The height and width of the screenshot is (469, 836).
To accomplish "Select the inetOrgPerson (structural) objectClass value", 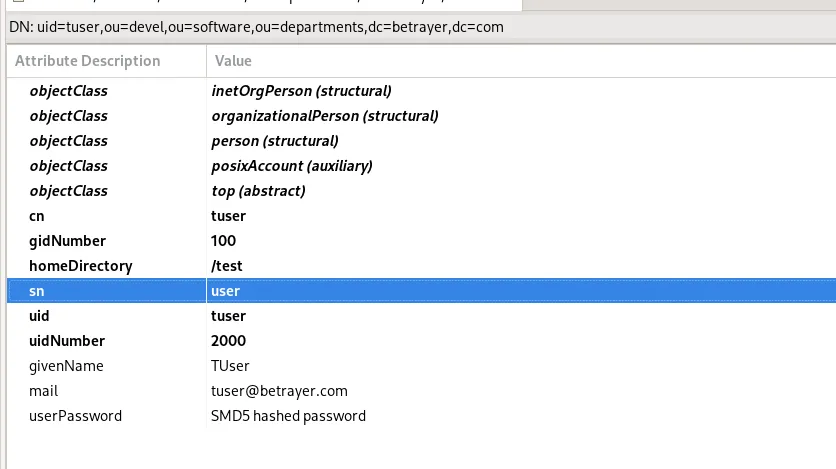I will pyautogui.click(x=301, y=91).
